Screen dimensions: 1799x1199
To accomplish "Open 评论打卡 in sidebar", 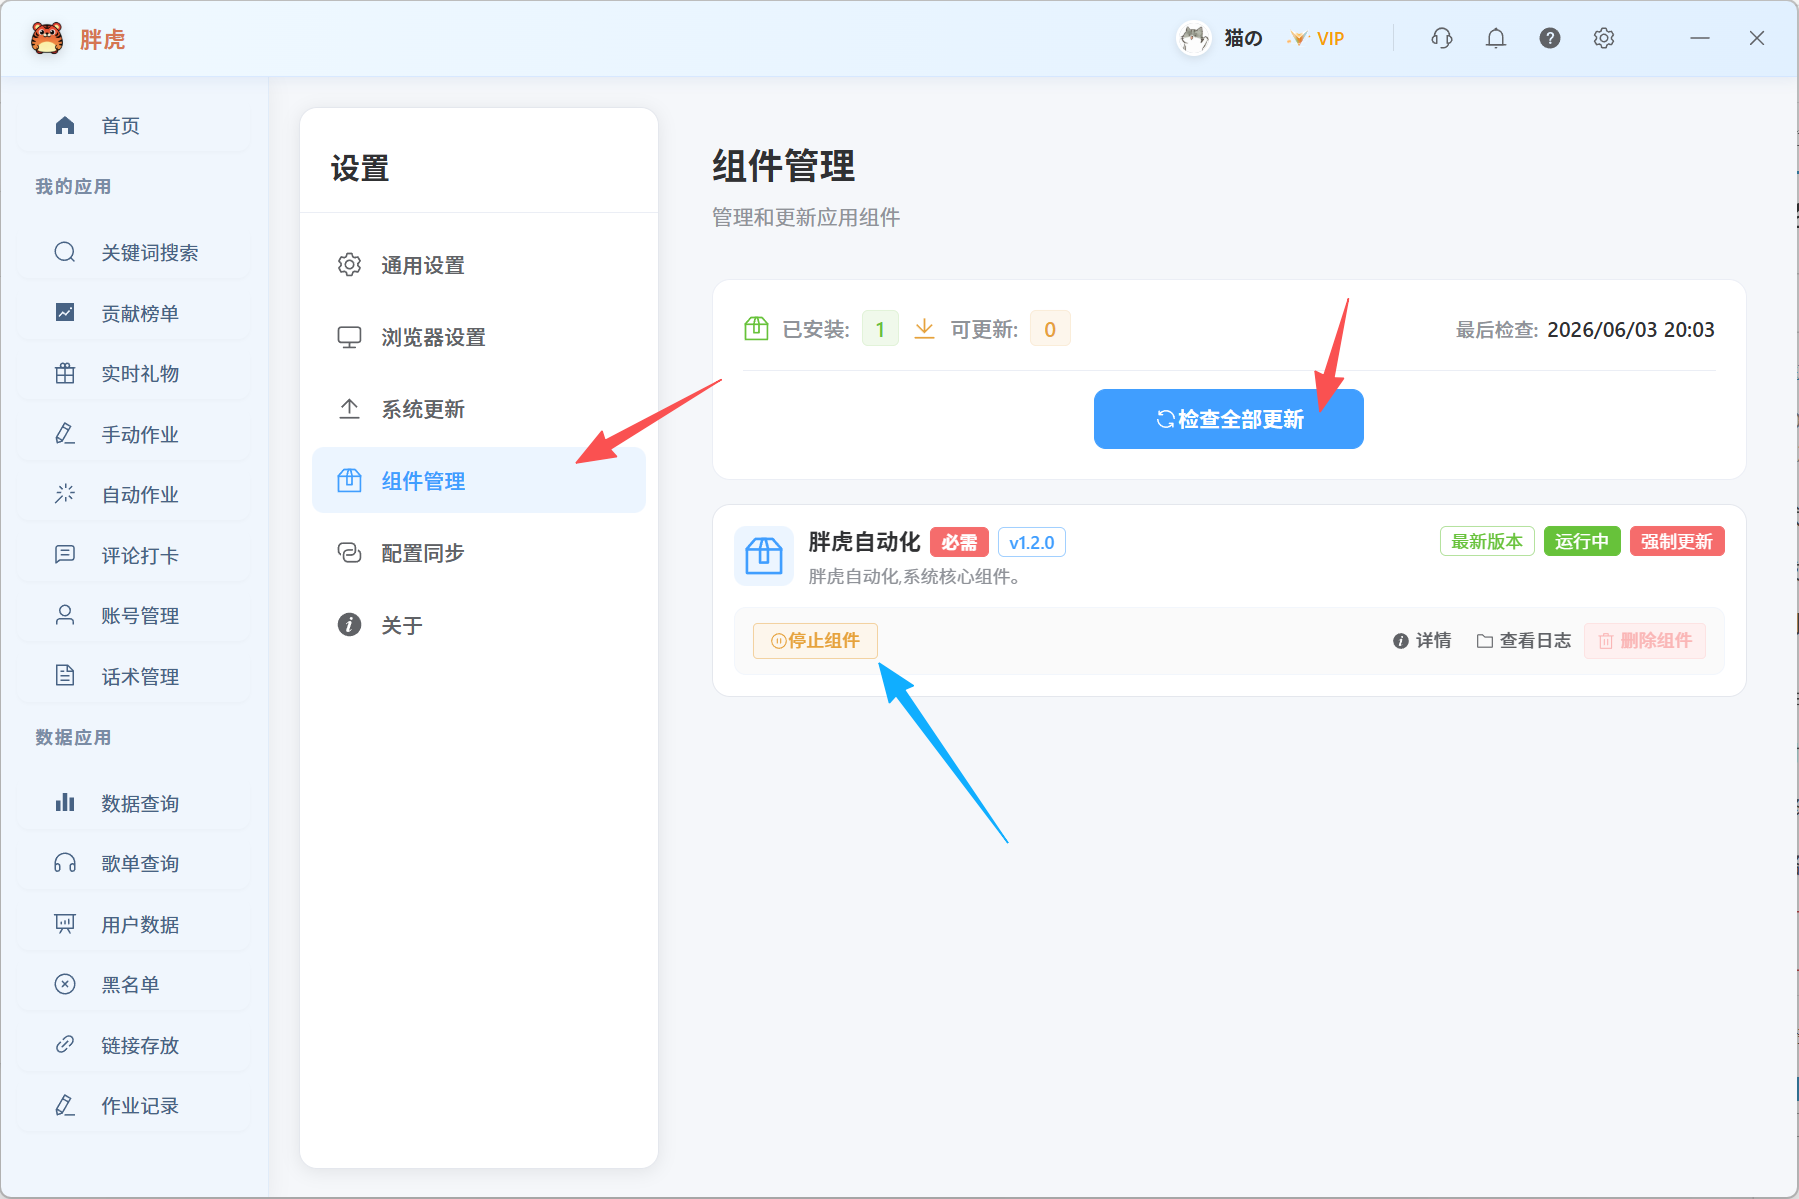I will (x=134, y=555).
